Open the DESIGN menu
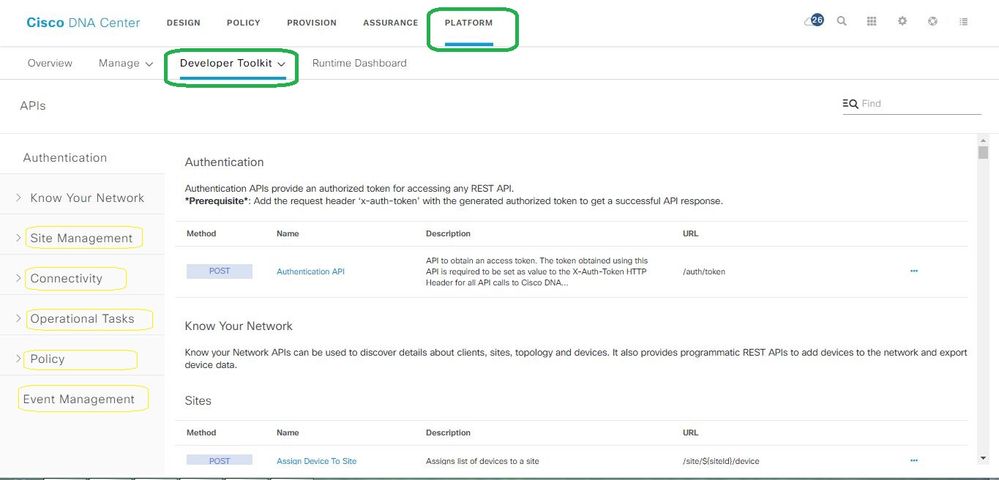The height and width of the screenshot is (480, 999). (x=183, y=23)
